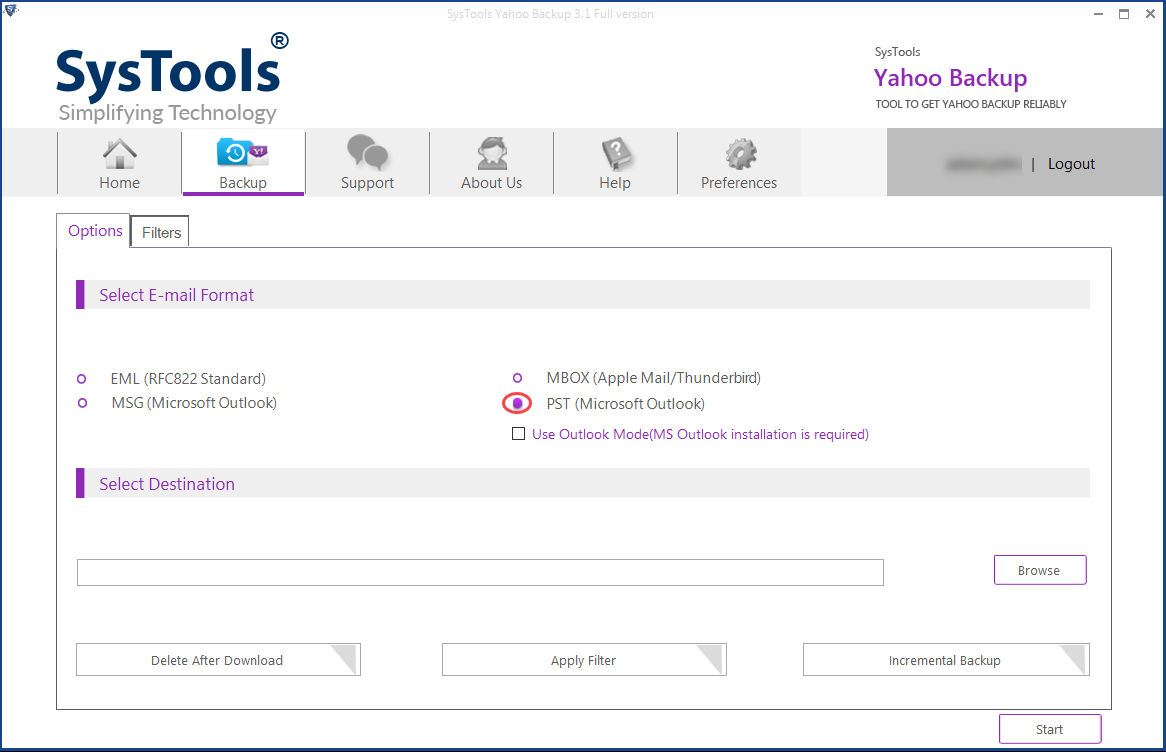Expand the Incremental Backup option
This screenshot has width=1166, height=752.
pyautogui.click(x=946, y=660)
